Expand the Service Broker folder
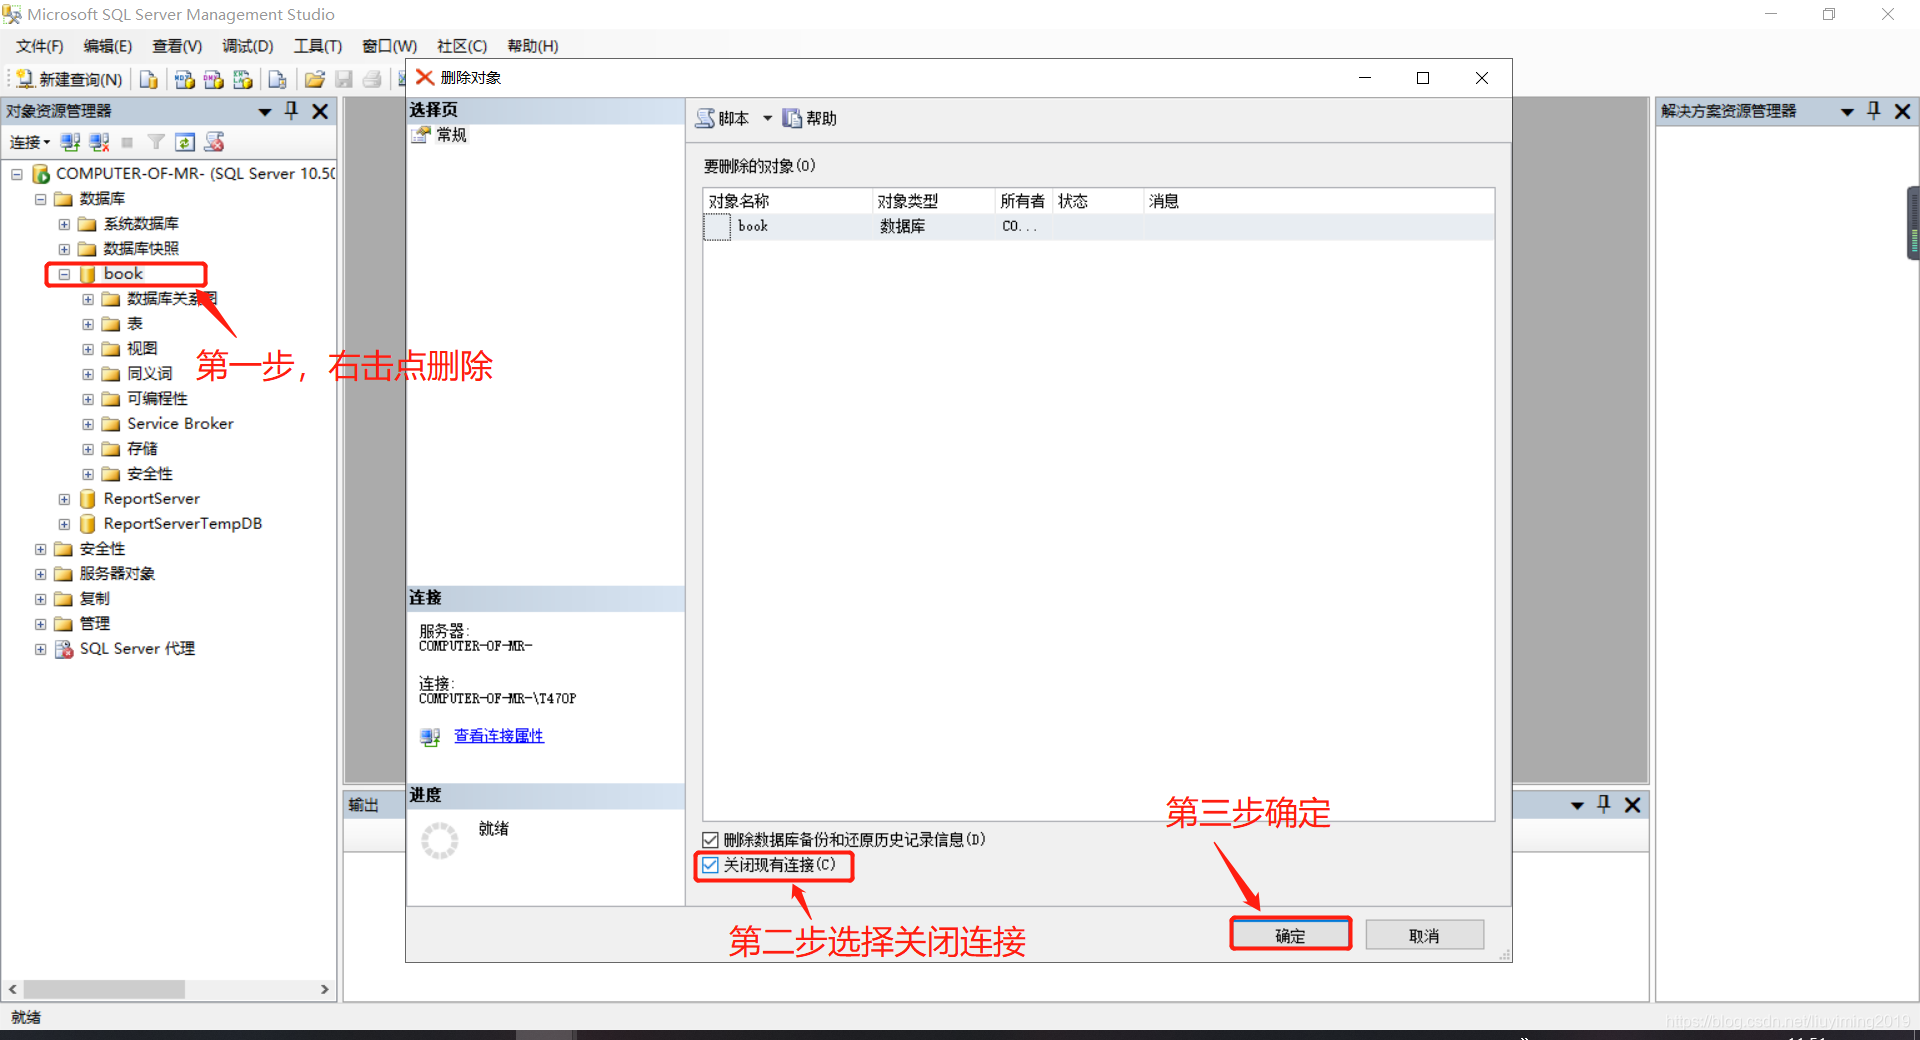This screenshot has width=1920, height=1040. point(88,424)
